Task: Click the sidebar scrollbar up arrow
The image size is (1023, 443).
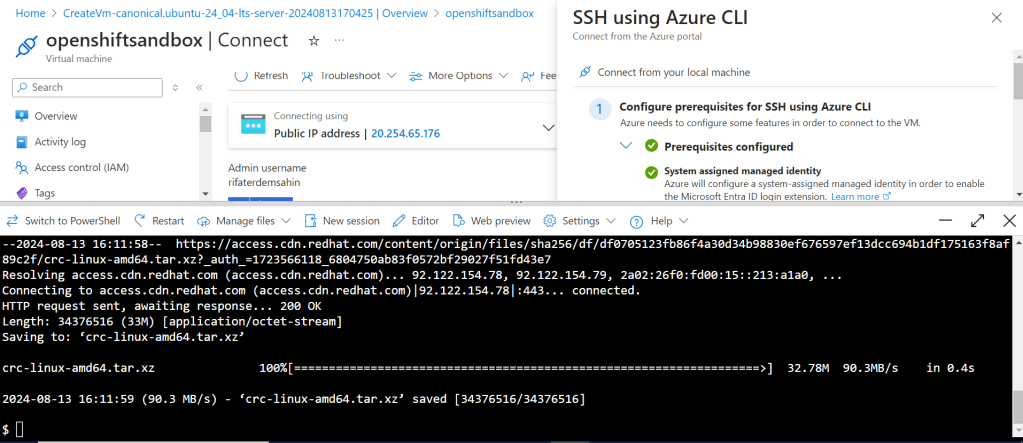Action: 206,109
